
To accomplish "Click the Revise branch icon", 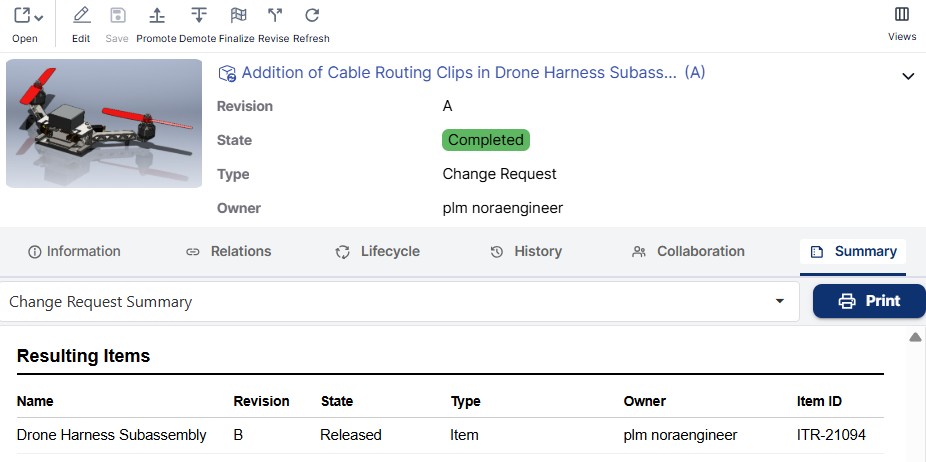I will click(x=274, y=16).
